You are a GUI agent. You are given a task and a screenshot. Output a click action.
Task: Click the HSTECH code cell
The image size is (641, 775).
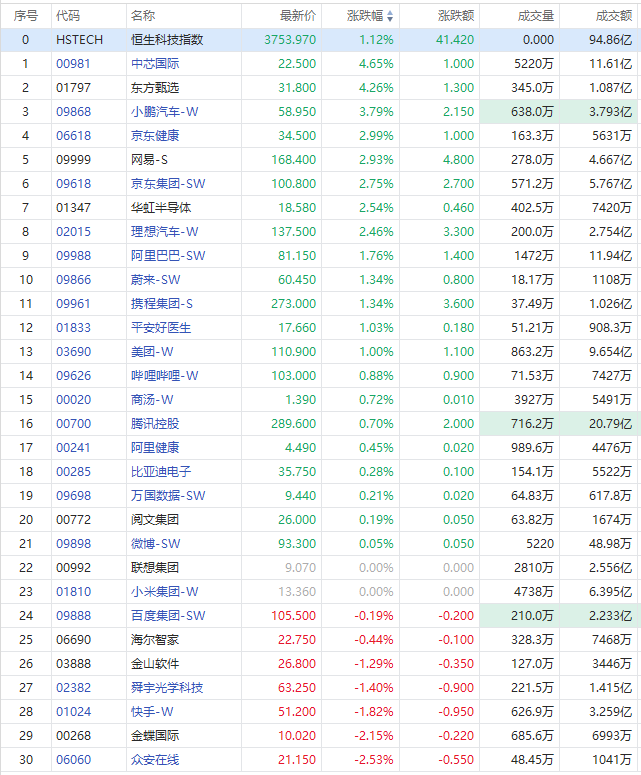click(x=80, y=40)
